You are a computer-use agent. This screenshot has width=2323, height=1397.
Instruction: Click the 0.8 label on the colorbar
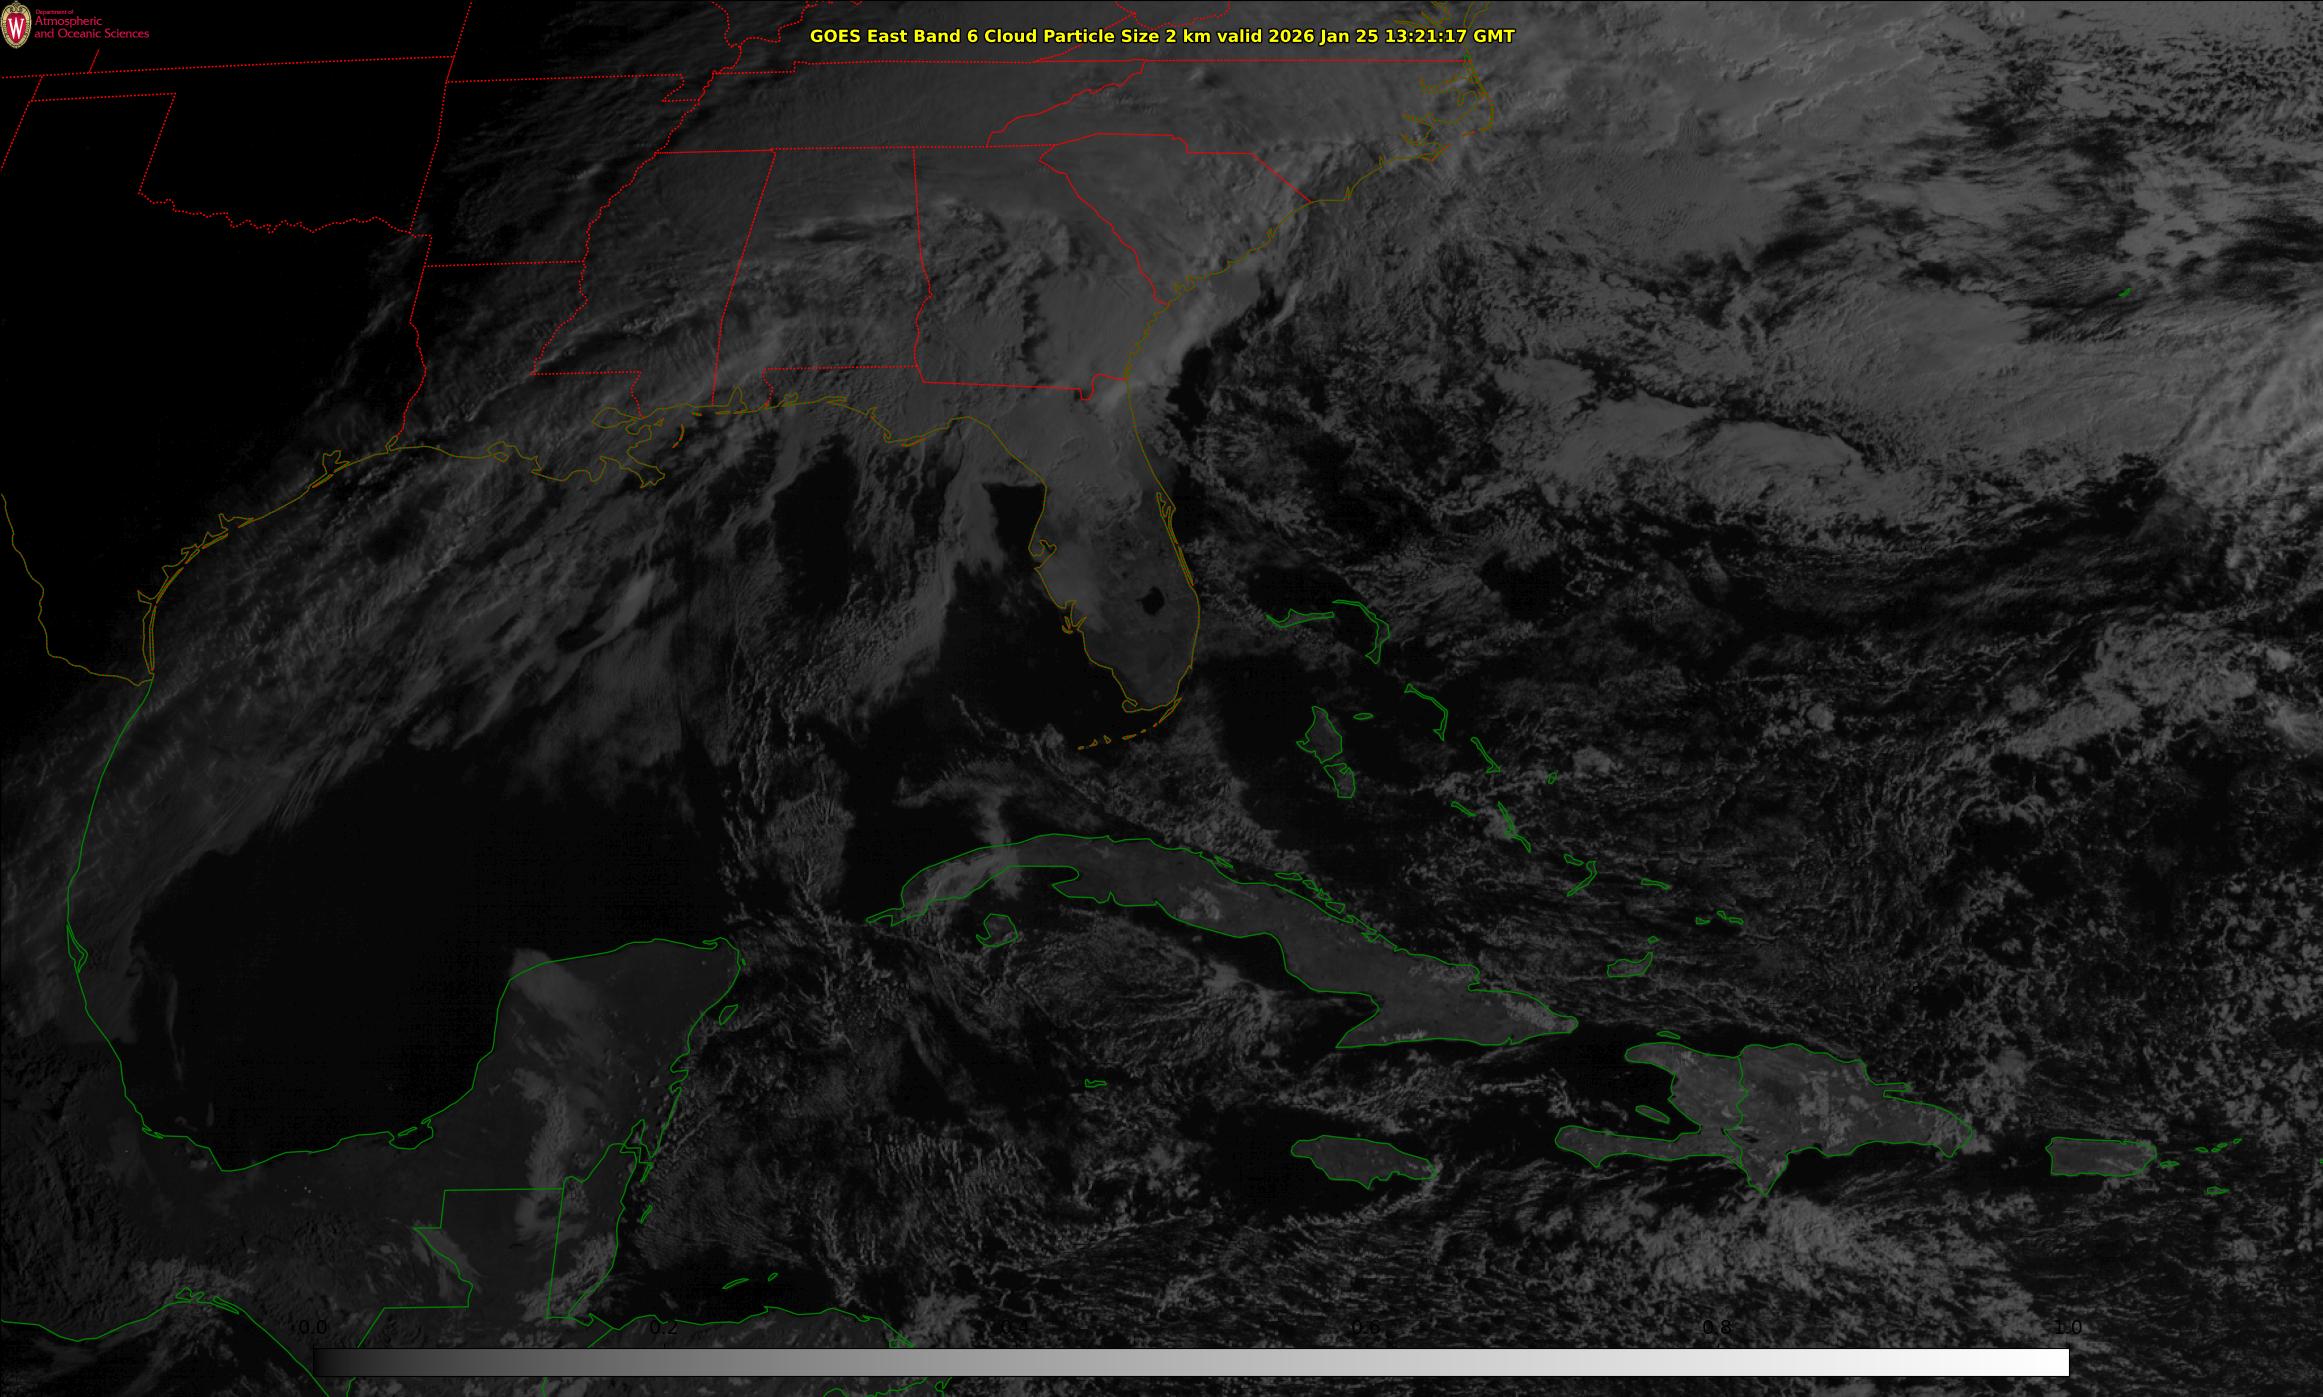point(1716,1327)
